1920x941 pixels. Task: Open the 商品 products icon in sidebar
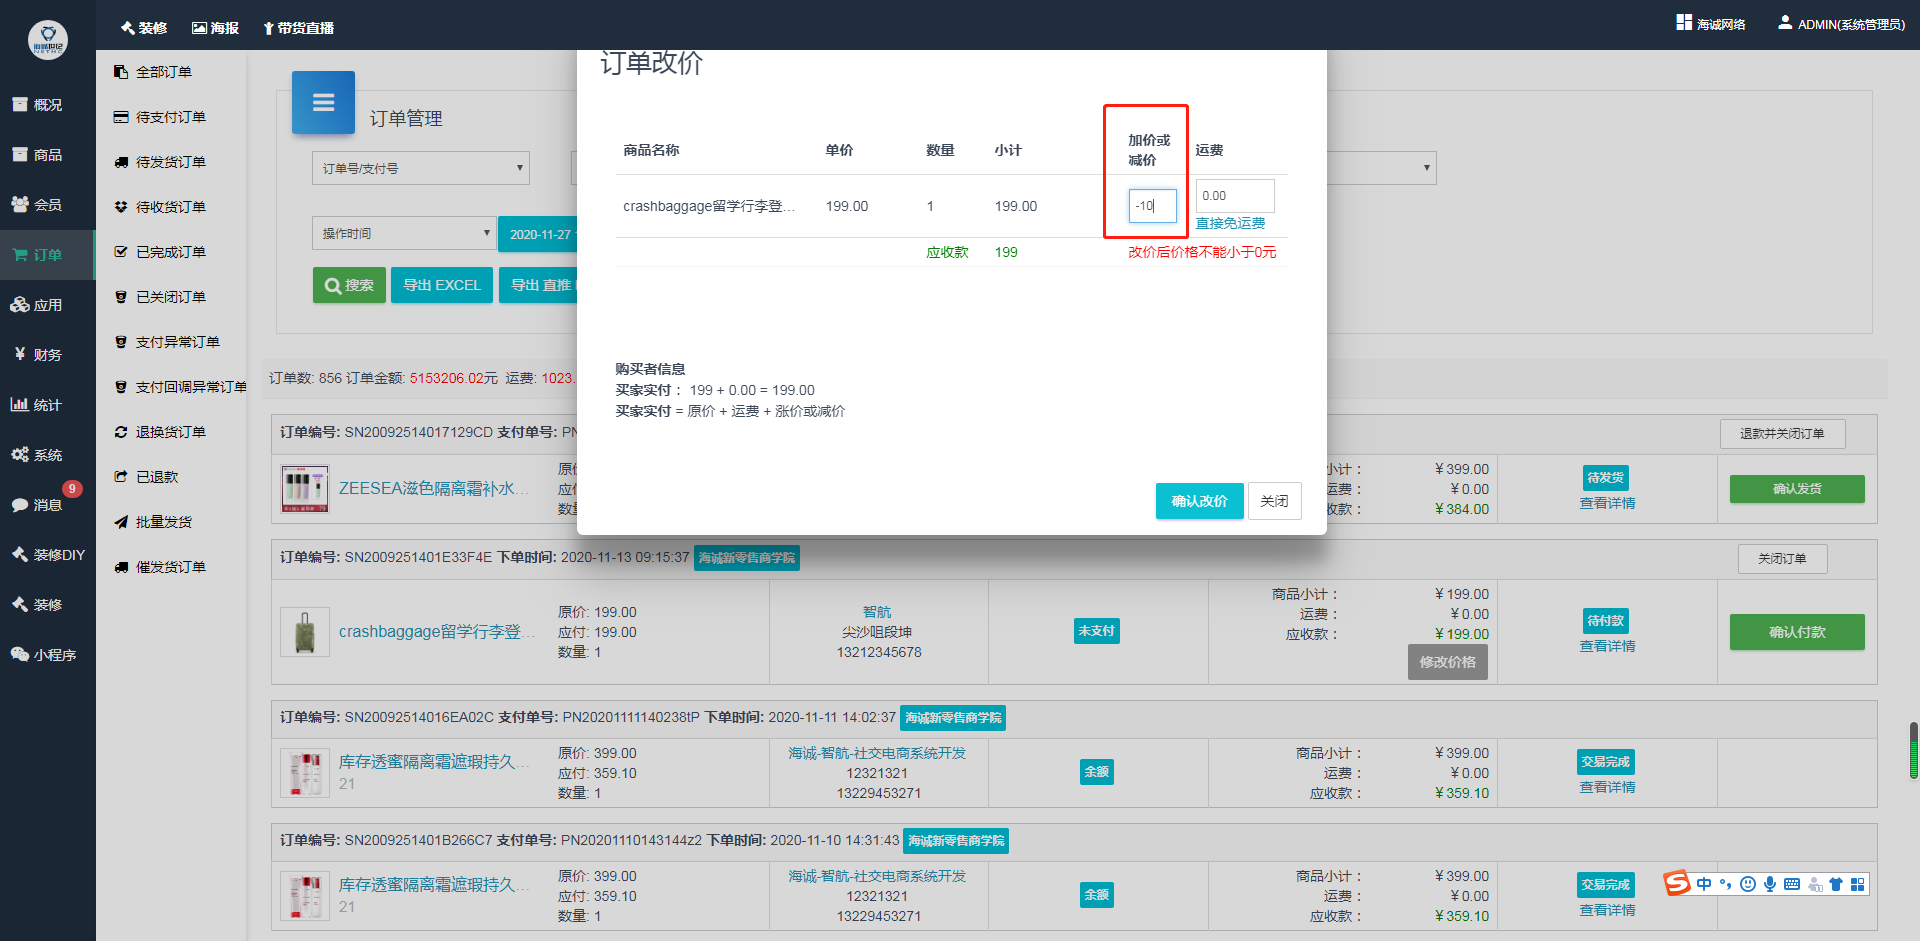(x=20, y=155)
